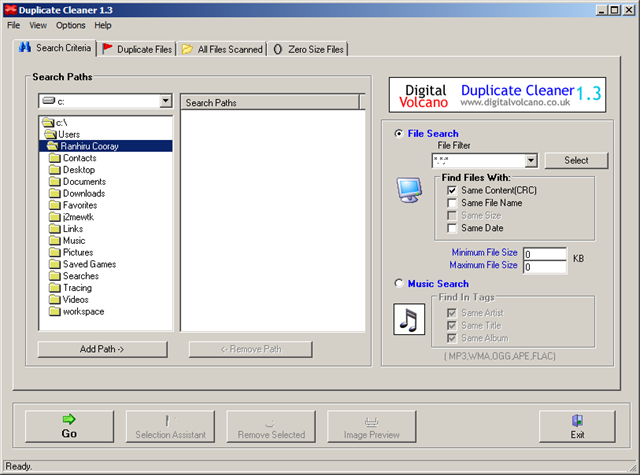Open the File menu

[13, 25]
